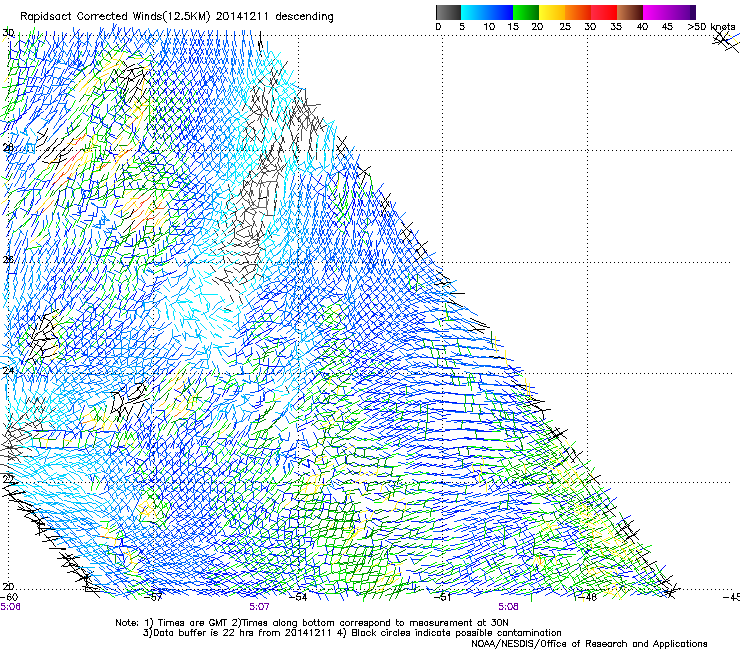The height and width of the screenshot is (650, 740).
Task: Click the gray 0–5 knots legend segment
Action: click(x=448, y=12)
